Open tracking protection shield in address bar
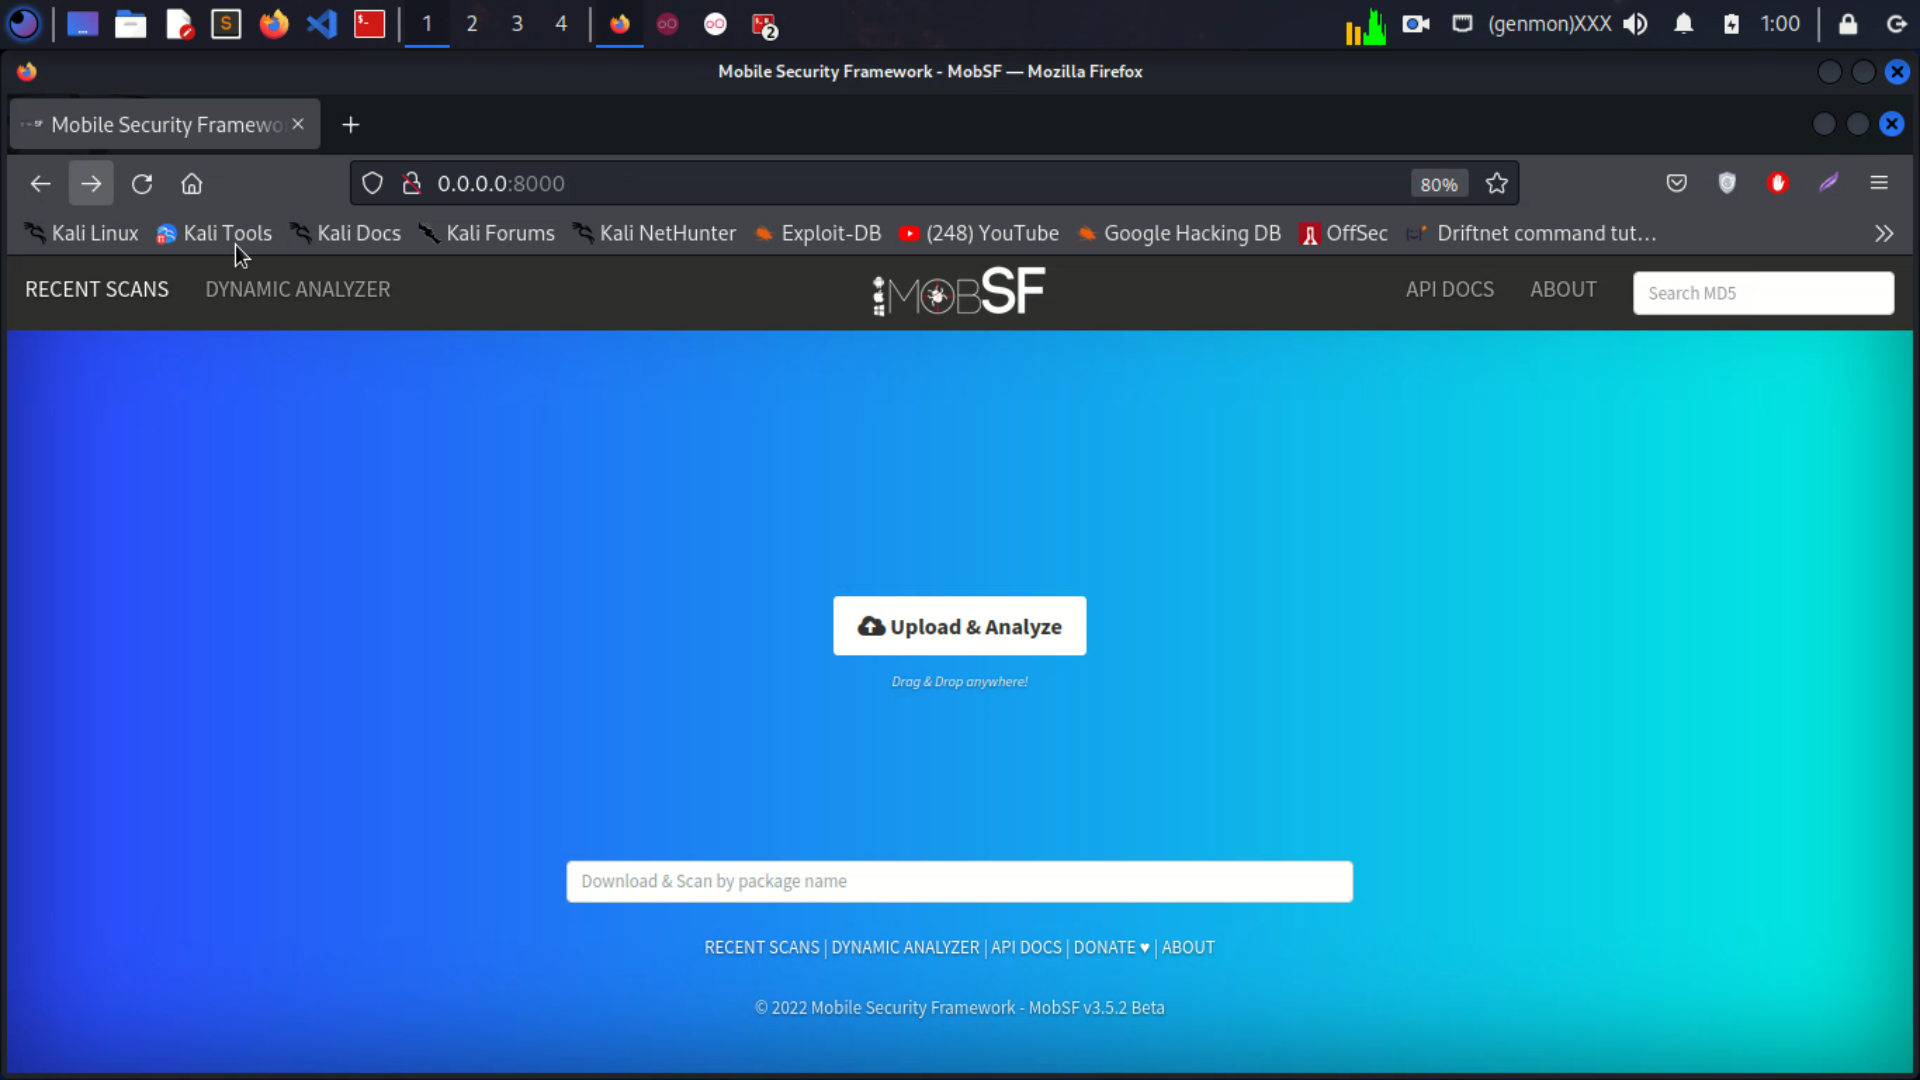 [x=372, y=184]
